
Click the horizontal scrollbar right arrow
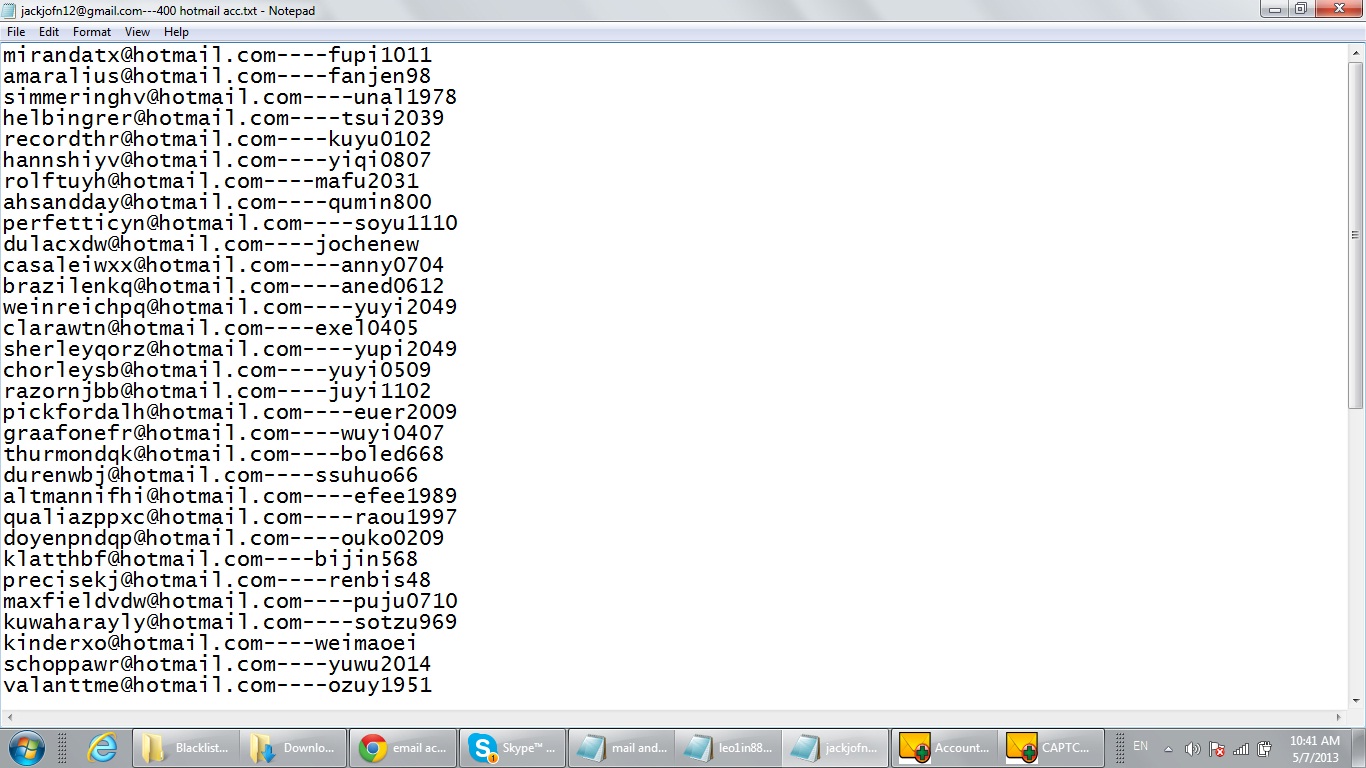point(1340,718)
